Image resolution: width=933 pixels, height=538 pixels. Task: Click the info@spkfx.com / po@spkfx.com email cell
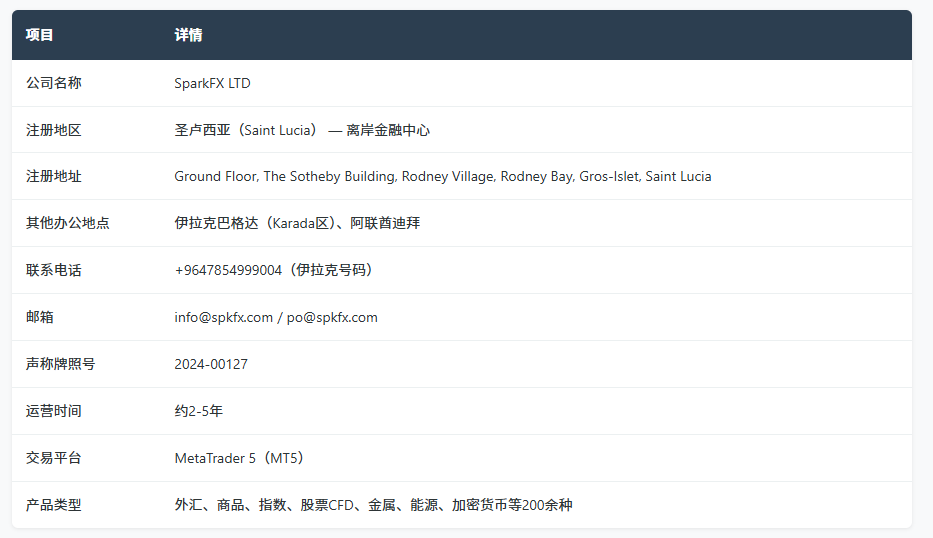276,317
